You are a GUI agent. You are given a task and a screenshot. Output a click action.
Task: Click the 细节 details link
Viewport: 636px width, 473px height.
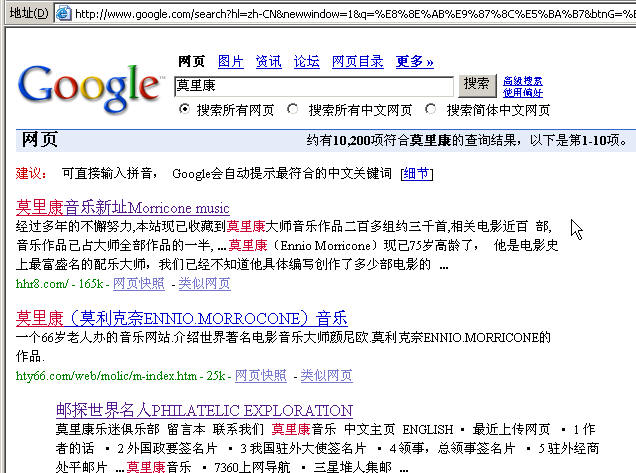click(x=416, y=174)
